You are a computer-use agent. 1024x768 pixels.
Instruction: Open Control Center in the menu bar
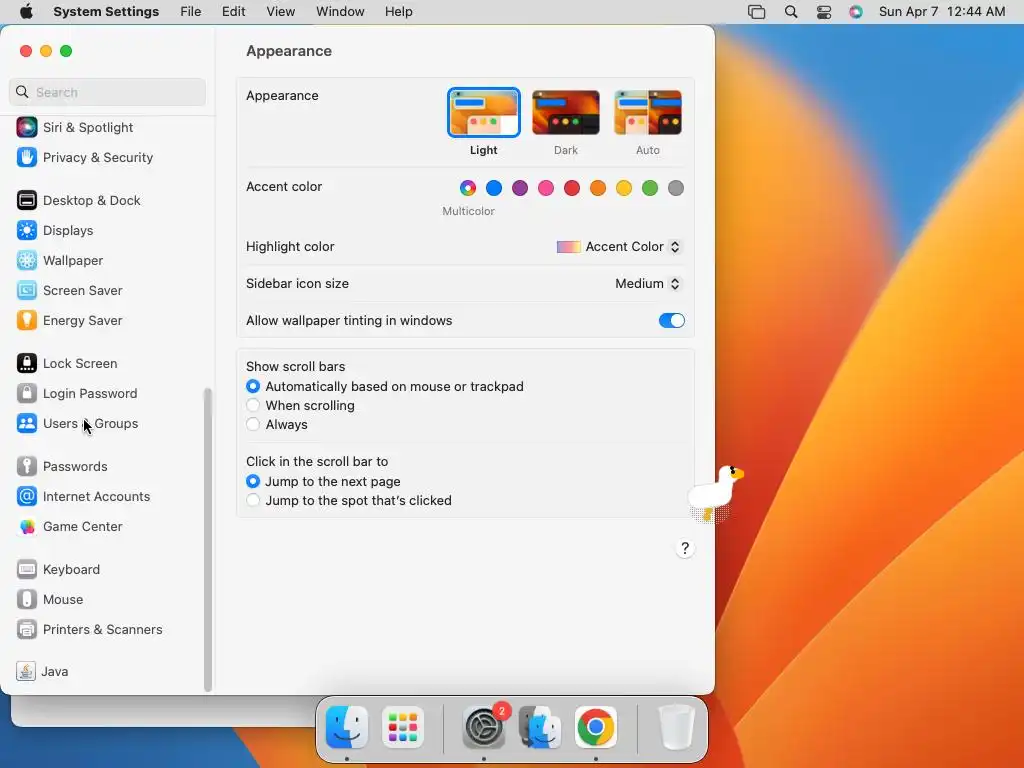tap(824, 12)
